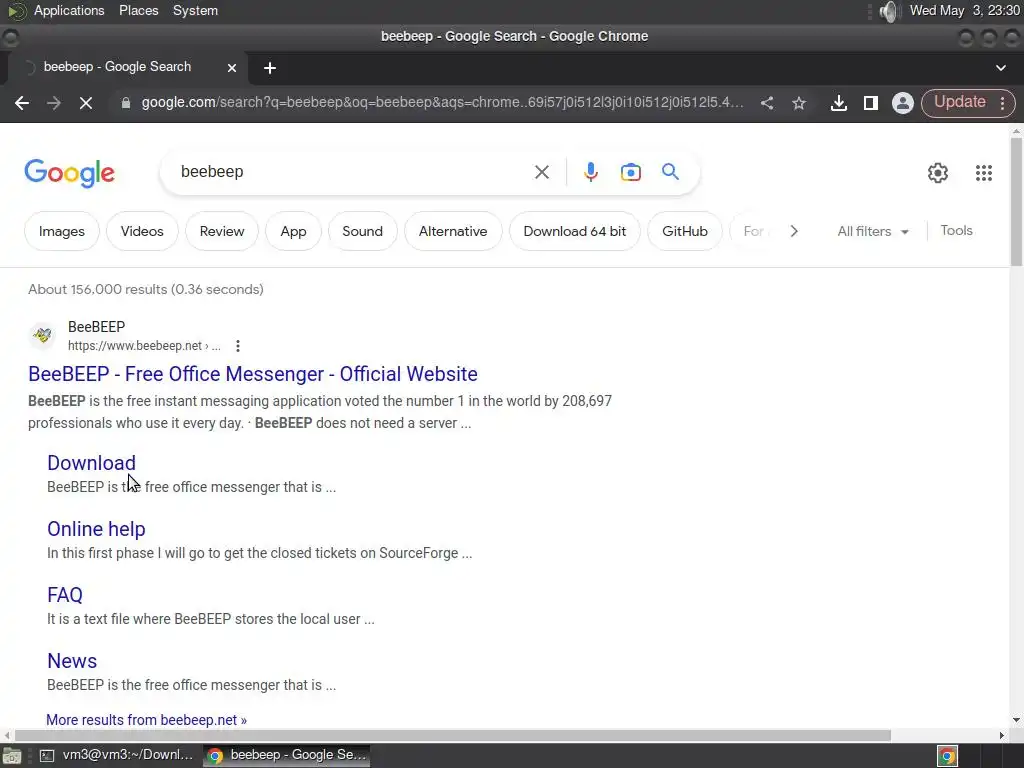Filter results by Videos
1024x768 pixels.
coord(142,231)
